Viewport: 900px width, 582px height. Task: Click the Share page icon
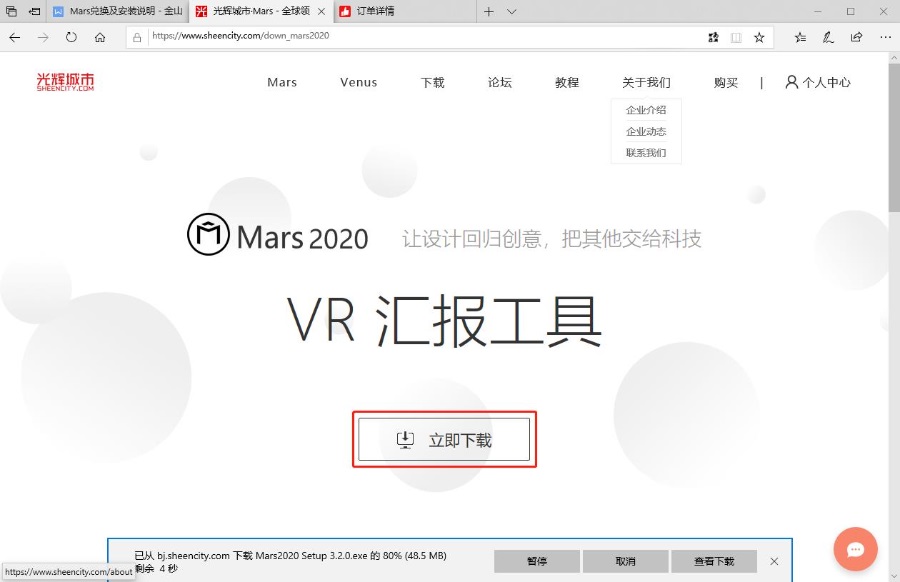856,37
